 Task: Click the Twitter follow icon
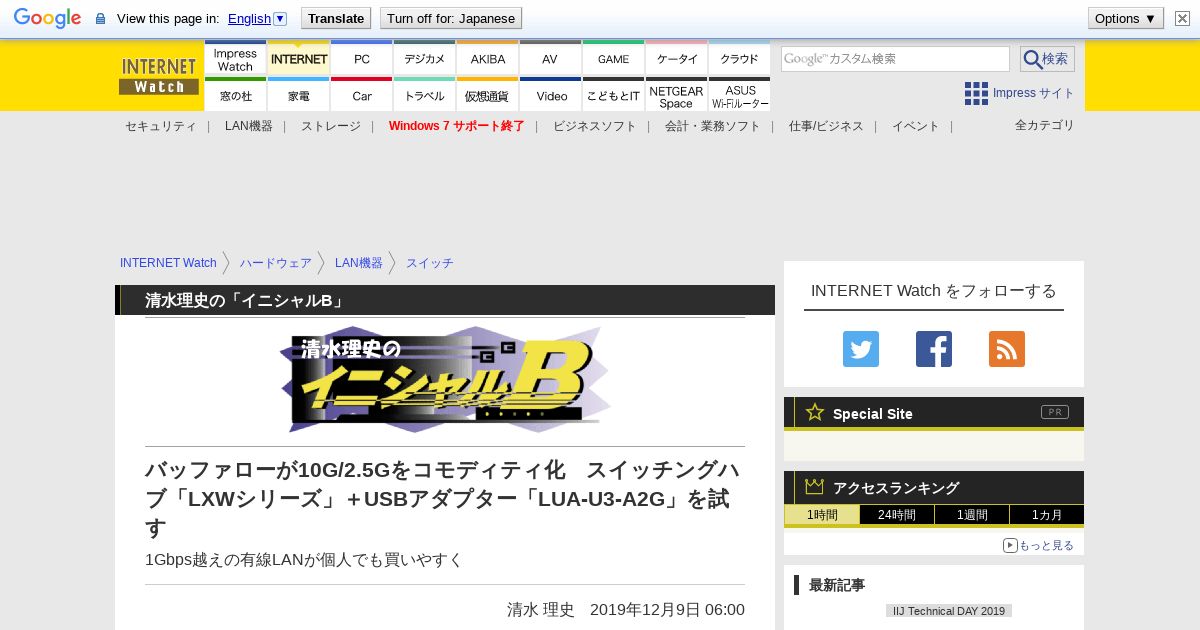[861, 349]
